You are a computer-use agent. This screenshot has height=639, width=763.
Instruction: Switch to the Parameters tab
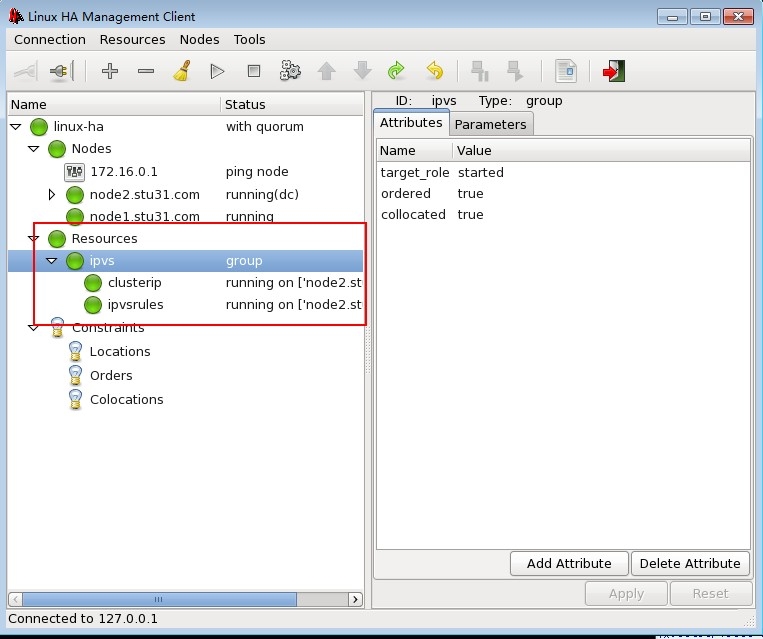pos(491,125)
